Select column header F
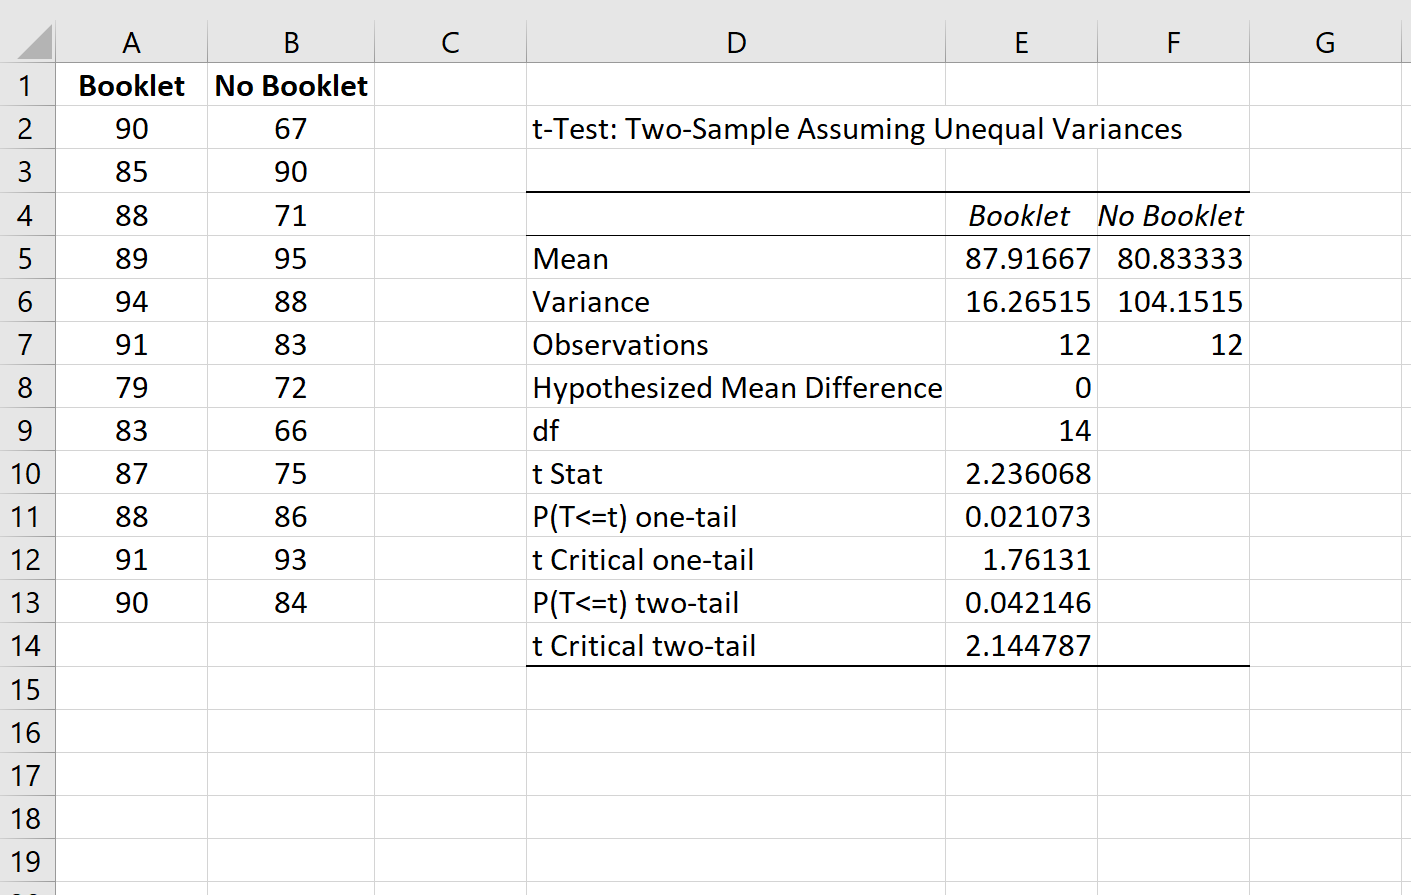The width and height of the screenshot is (1411, 895). pos(1172,42)
